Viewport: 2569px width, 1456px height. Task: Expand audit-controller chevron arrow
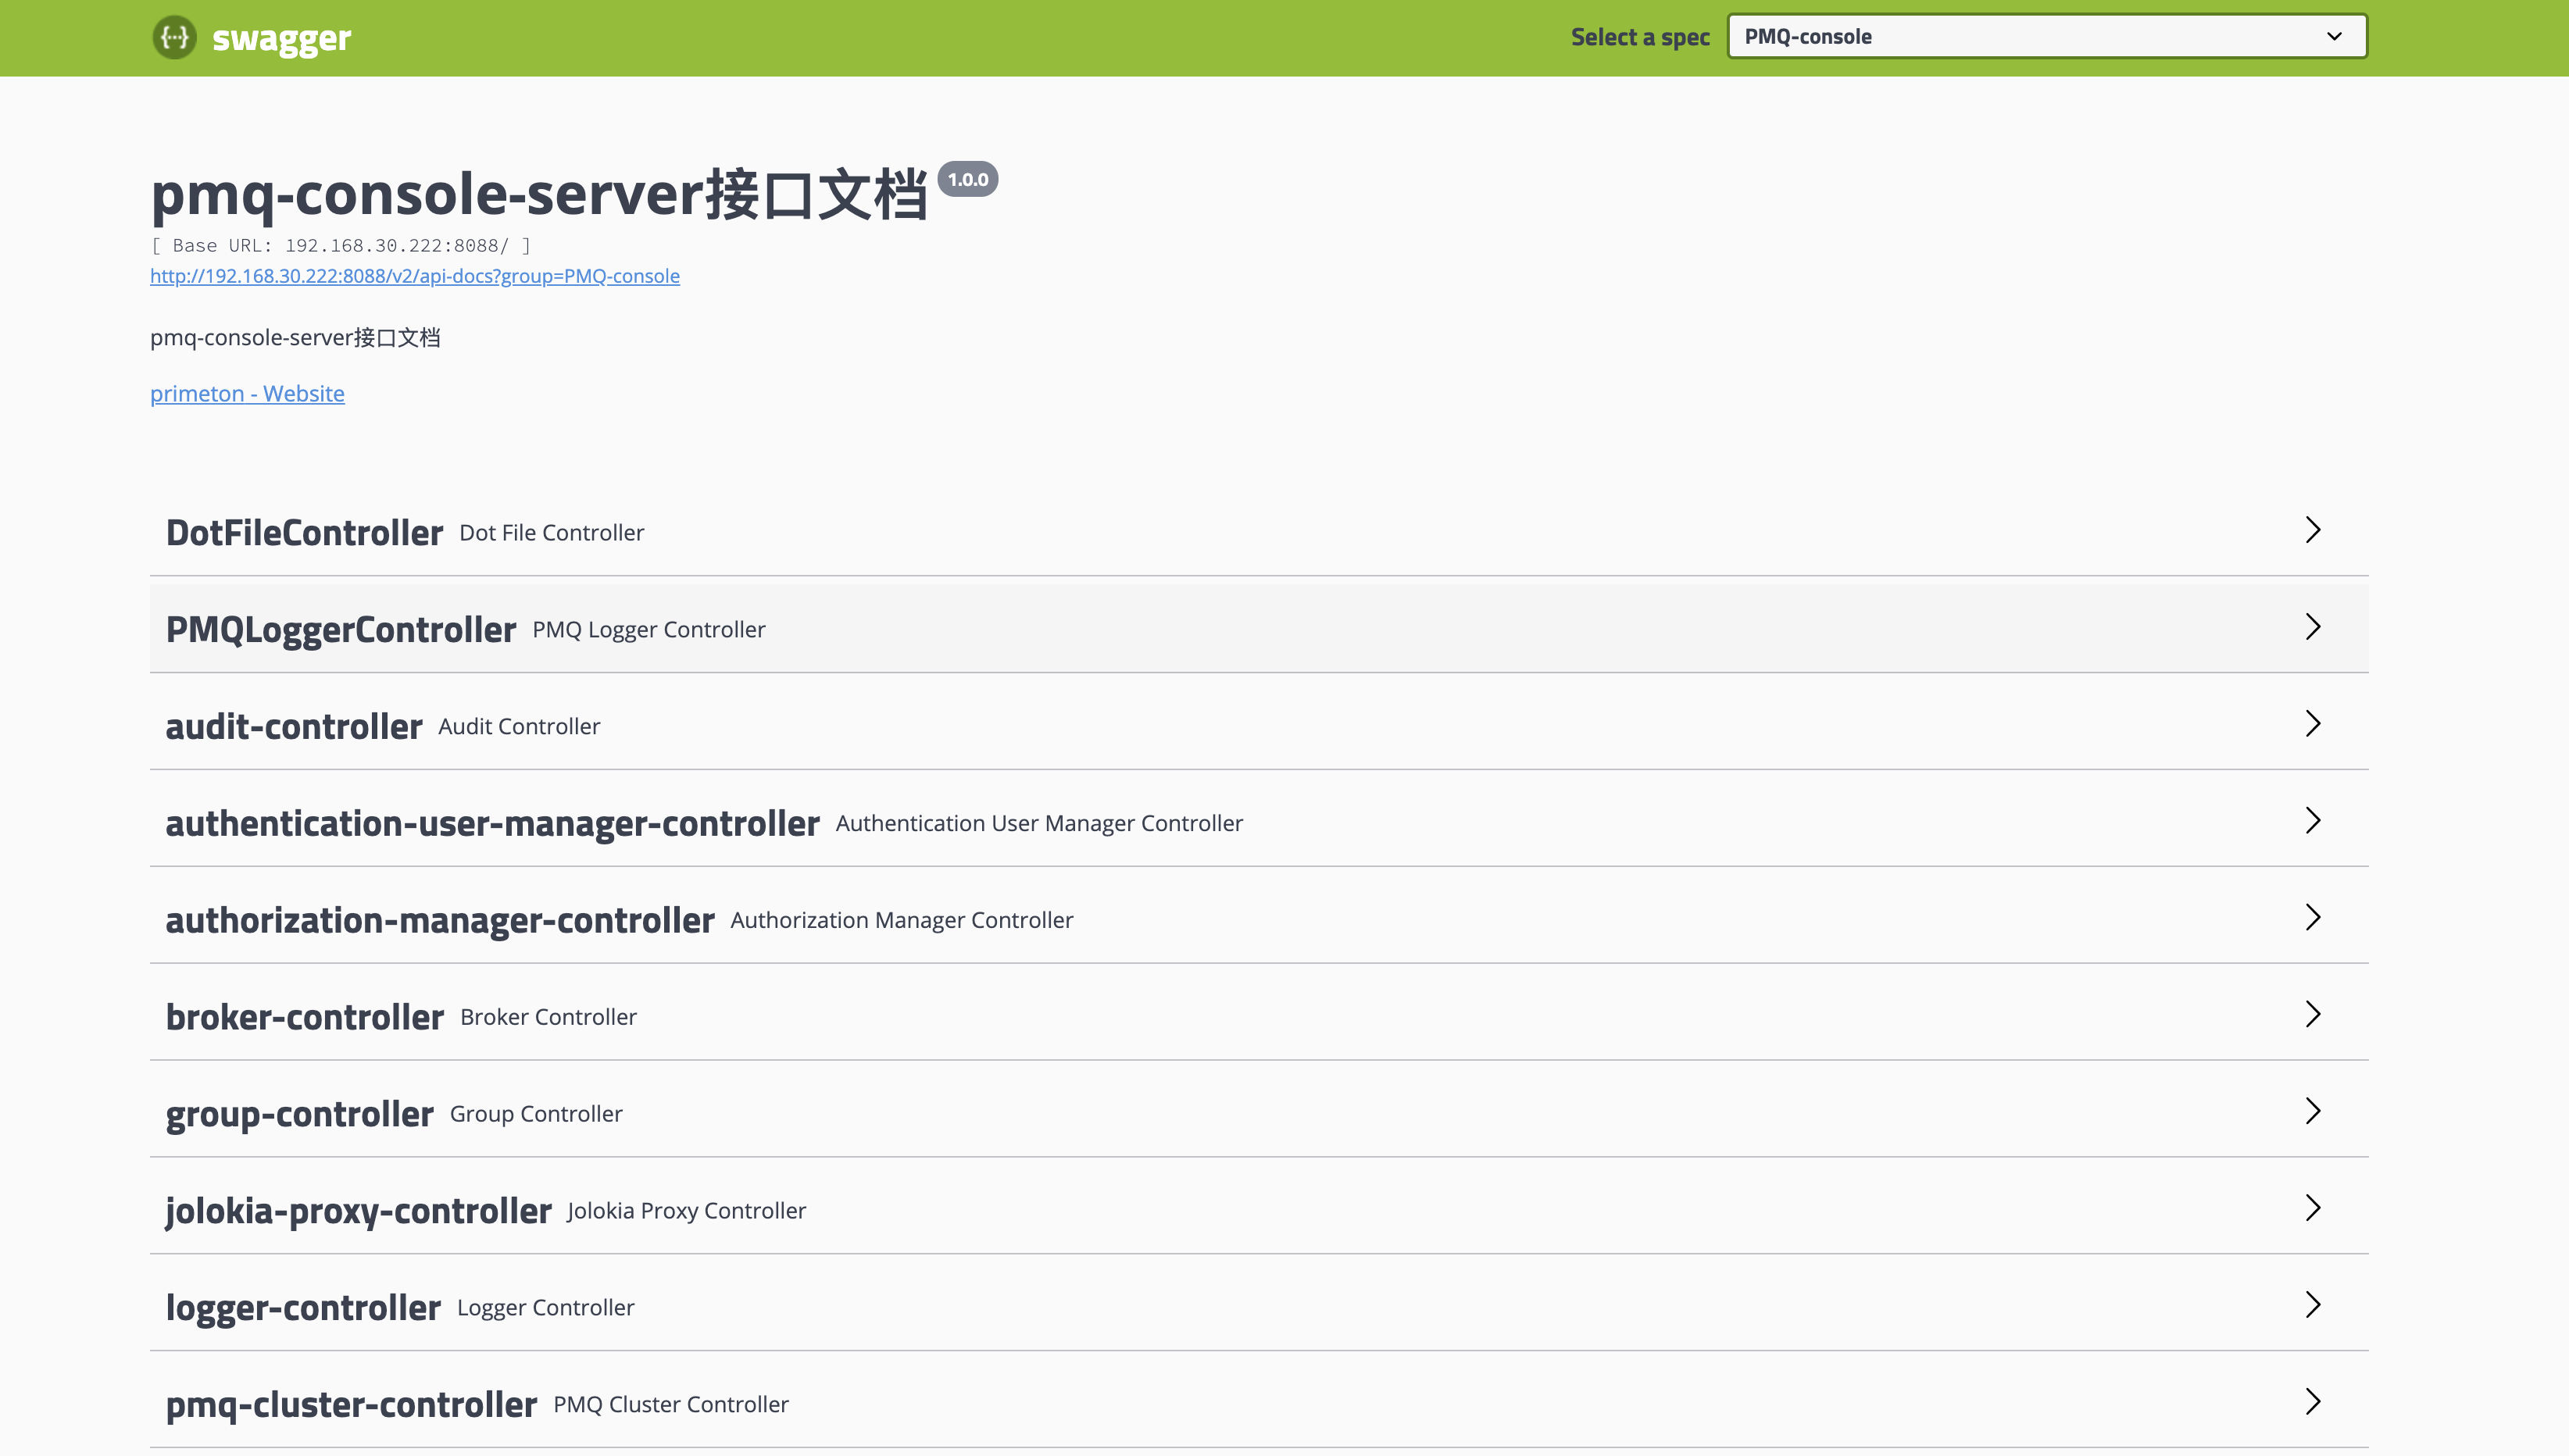pyautogui.click(x=2312, y=724)
